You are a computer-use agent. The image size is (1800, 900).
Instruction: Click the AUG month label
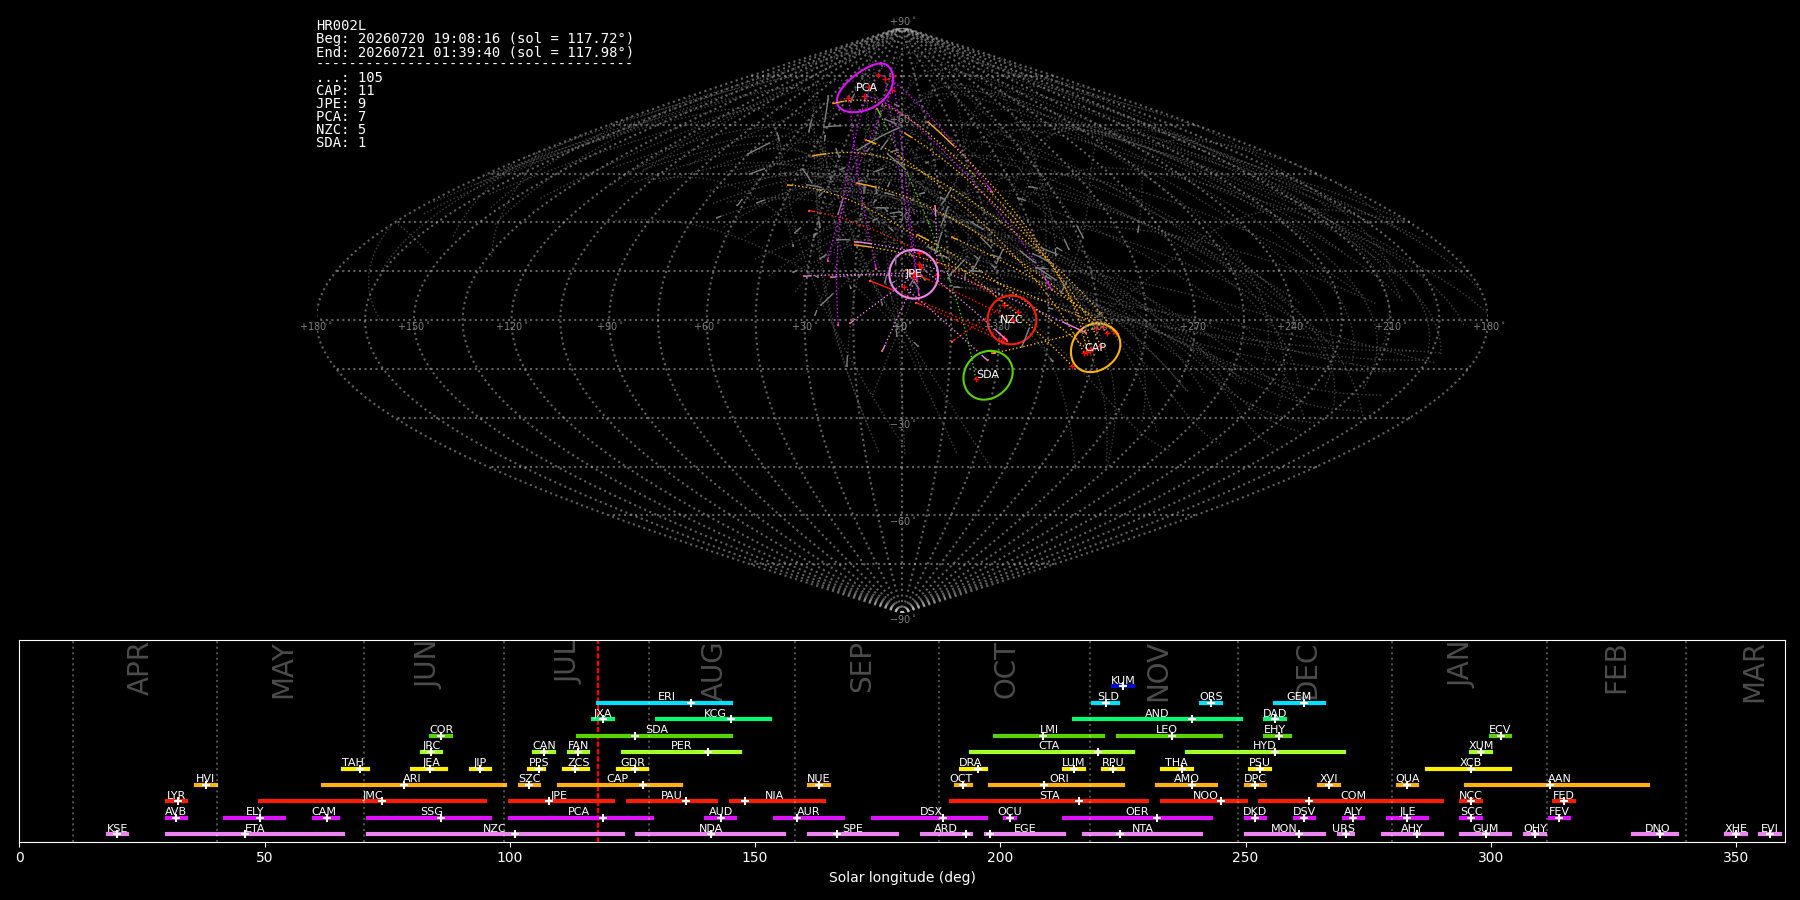pyautogui.click(x=712, y=673)
